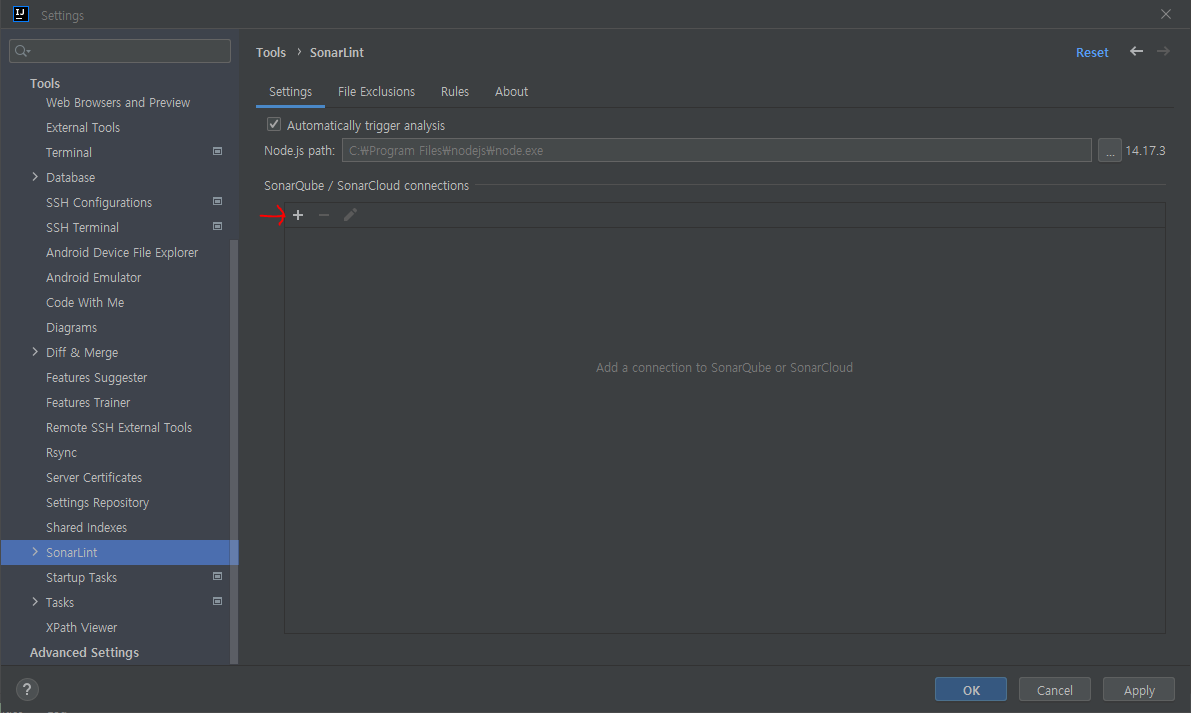
Task: Add a new SonarQube connection with plus icon
Action: click(298, 216)
